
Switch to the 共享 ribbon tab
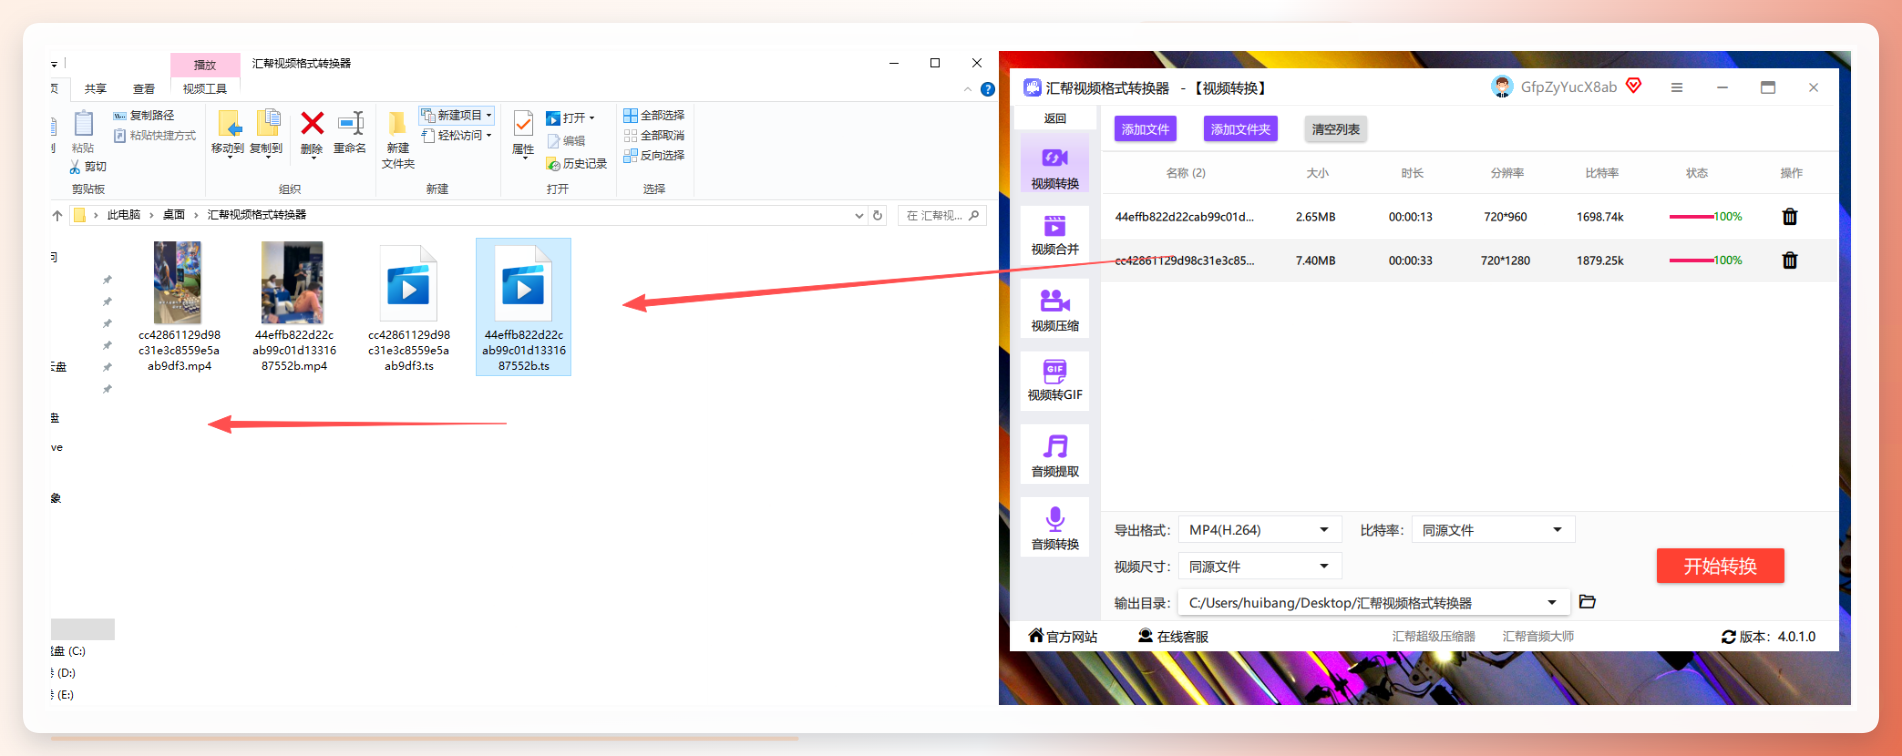click(x=96, y=89)
